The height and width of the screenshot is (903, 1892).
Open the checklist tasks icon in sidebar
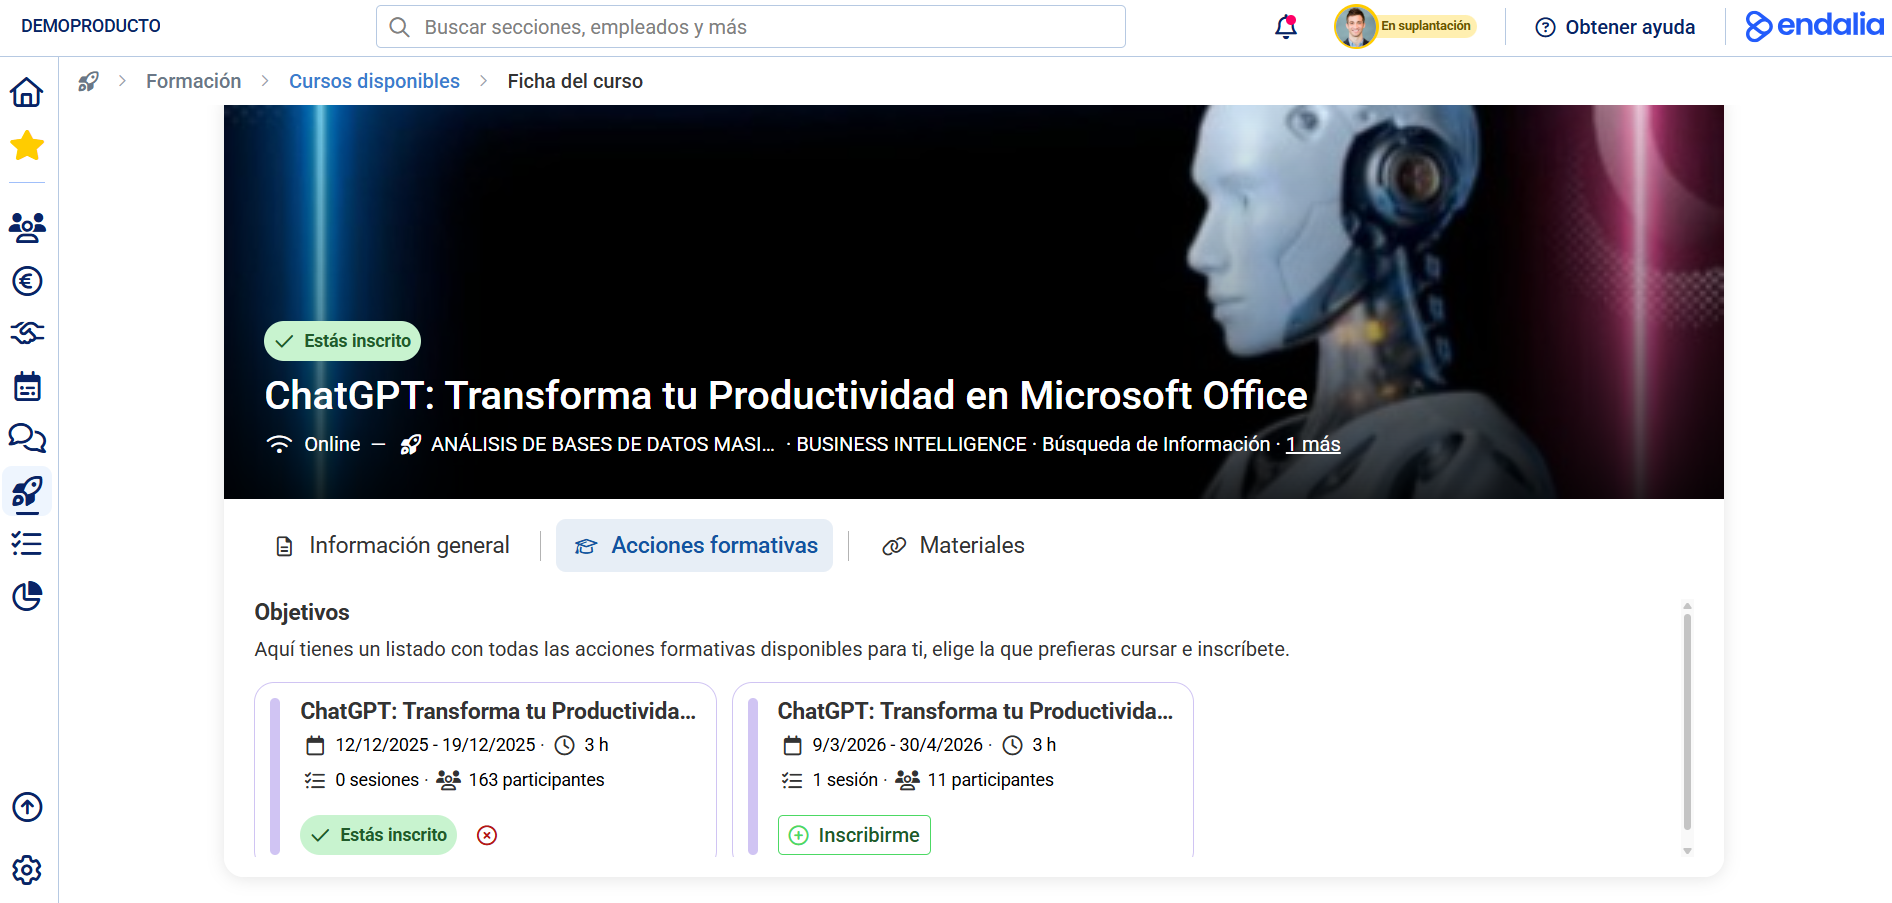(27, 543)
